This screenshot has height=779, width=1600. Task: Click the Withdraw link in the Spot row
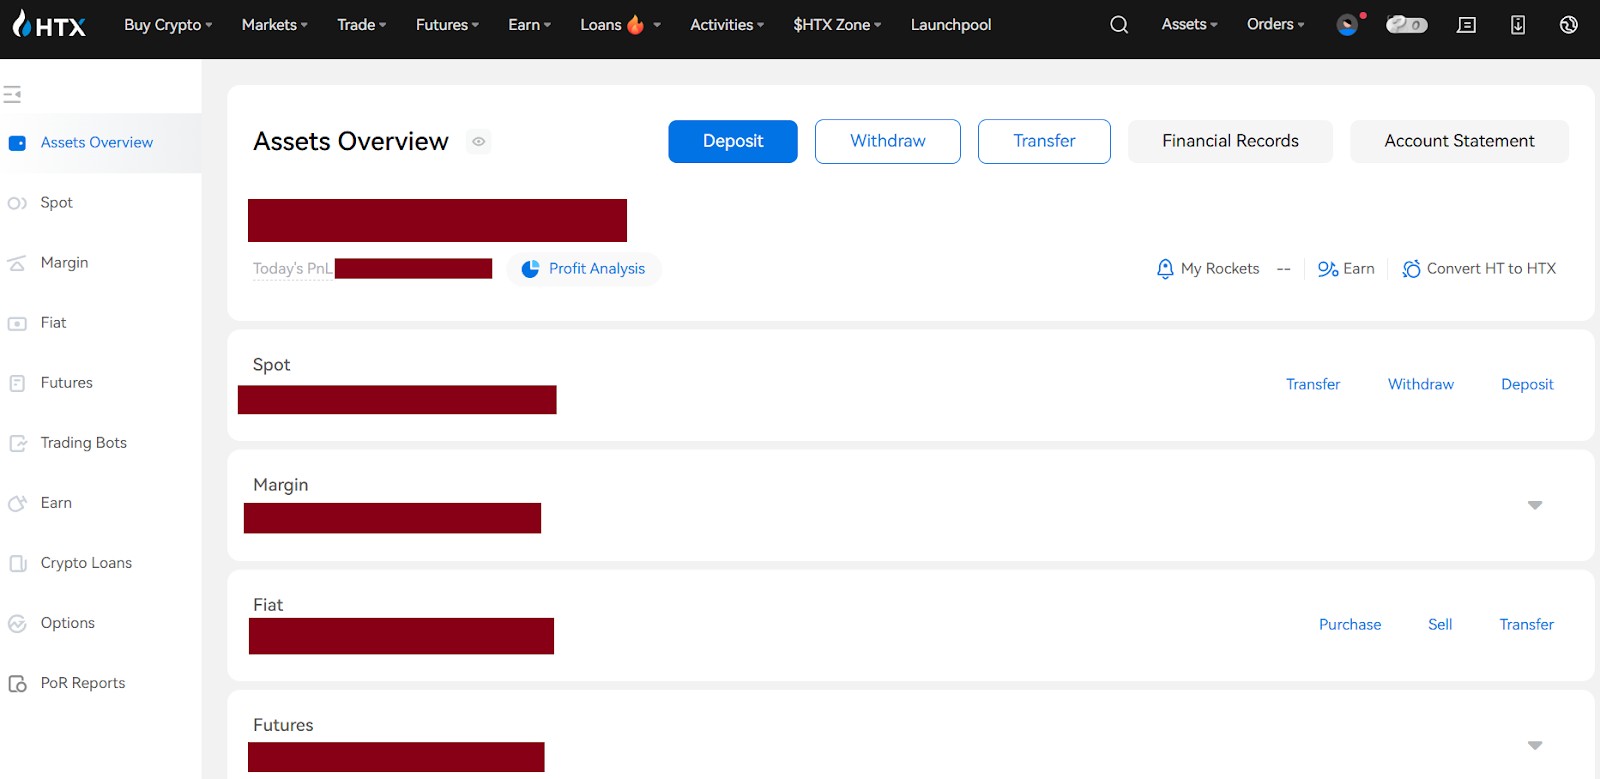(1421, 385)
